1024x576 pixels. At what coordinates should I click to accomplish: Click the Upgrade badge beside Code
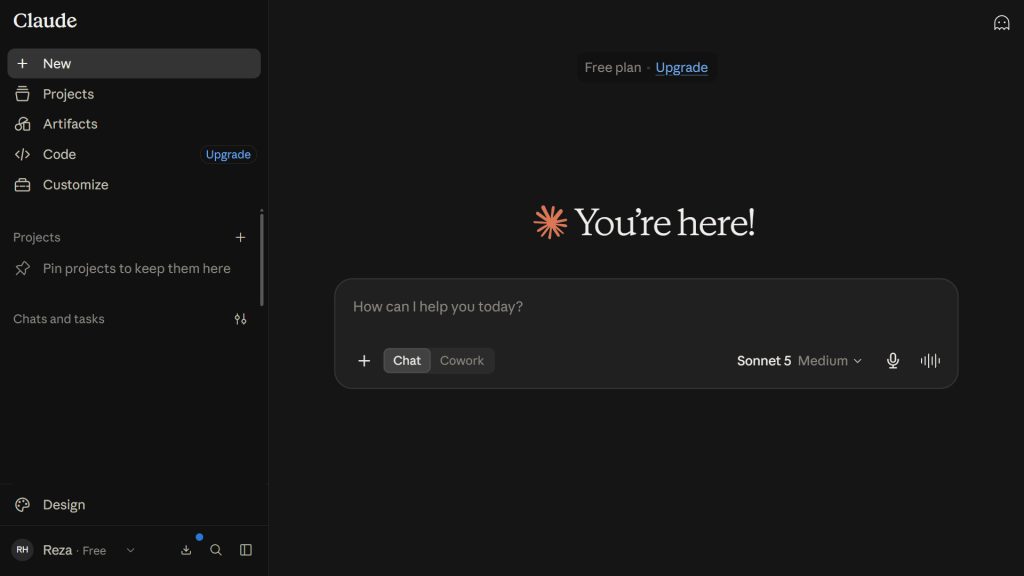[228, 154]
